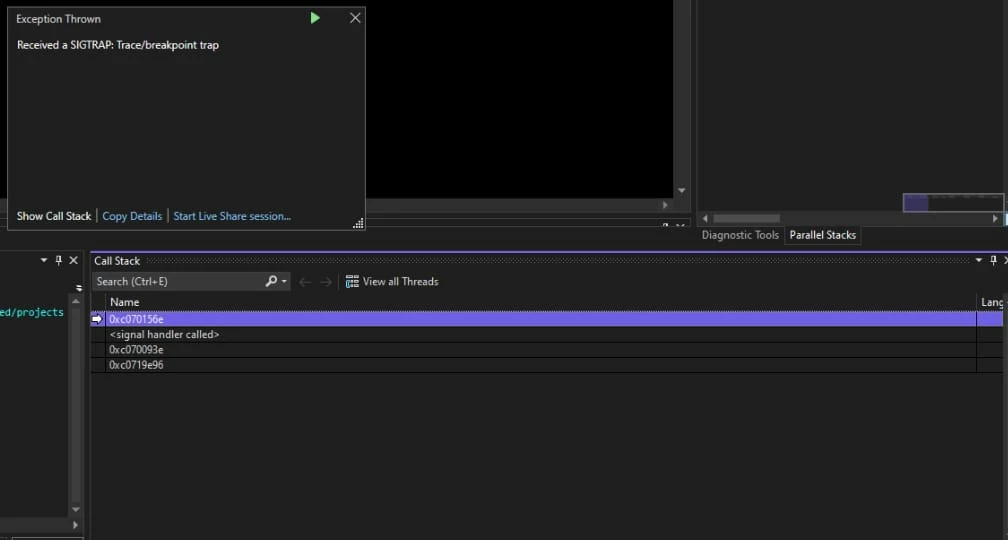
Task: Click editor horizontal scroll-right arrow
Action: [x=665, y=205]
